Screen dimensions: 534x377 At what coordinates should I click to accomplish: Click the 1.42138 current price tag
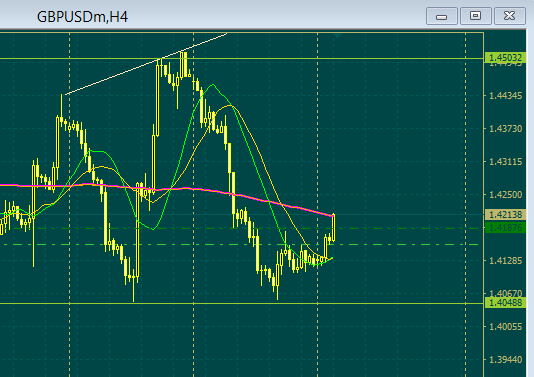pos(505,215)
